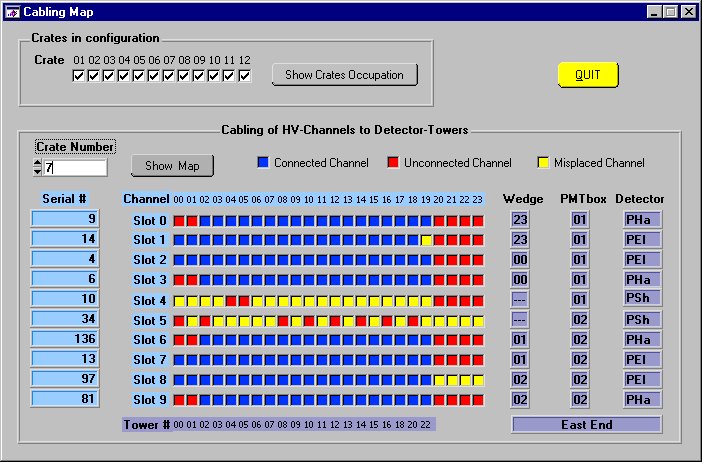Toggle the Crate 07 checkbox
The image size is (702, 462).
pyautogui.click(x=169, y=76)
